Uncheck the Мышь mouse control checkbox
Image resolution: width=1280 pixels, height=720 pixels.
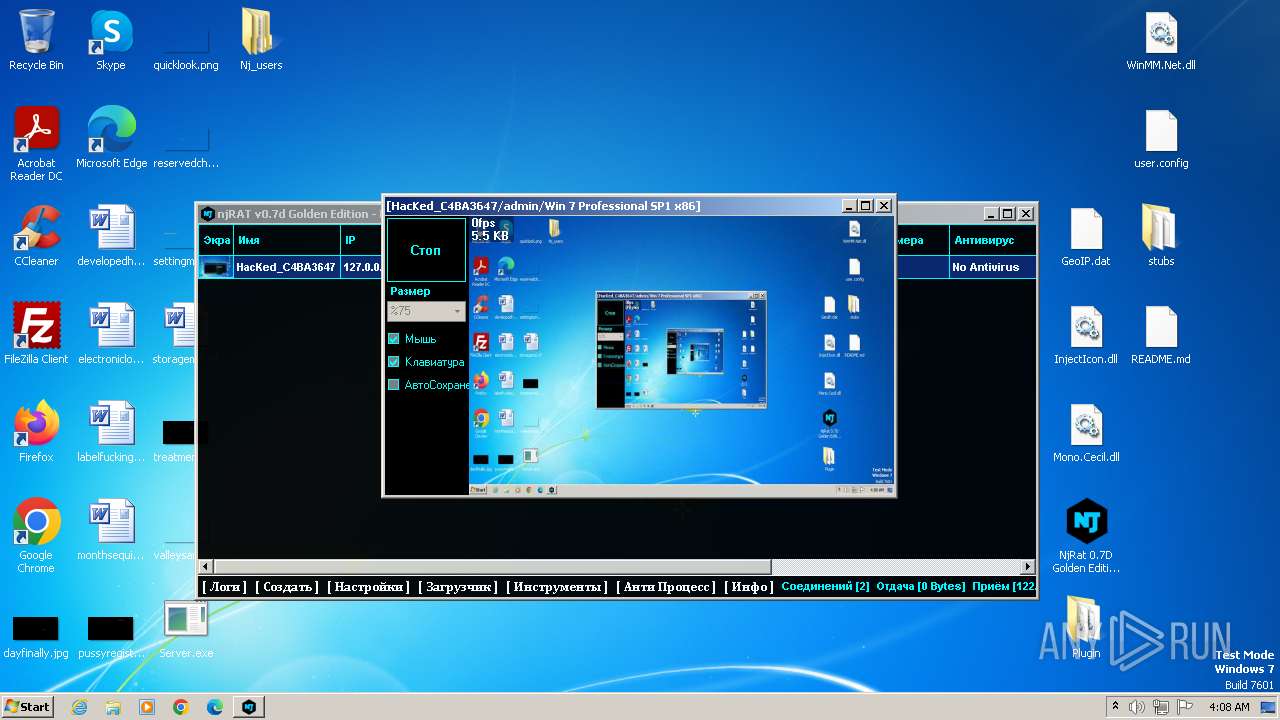pyautogui.click(x=394, y=339)
